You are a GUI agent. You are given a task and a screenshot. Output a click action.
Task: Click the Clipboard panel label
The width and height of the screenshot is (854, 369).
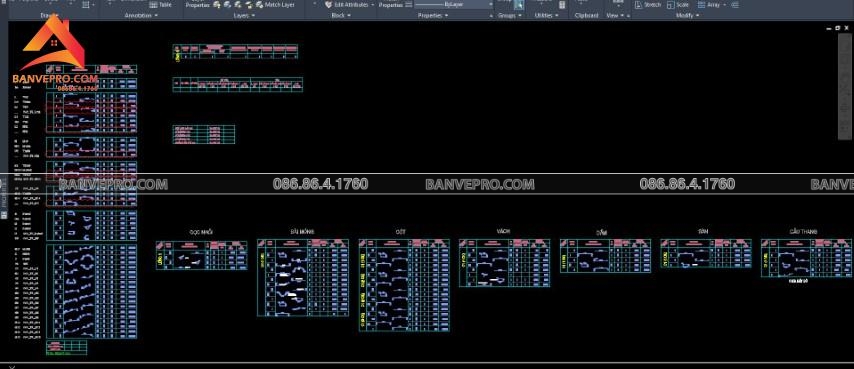pyautogui.click(x=587, y=16)
